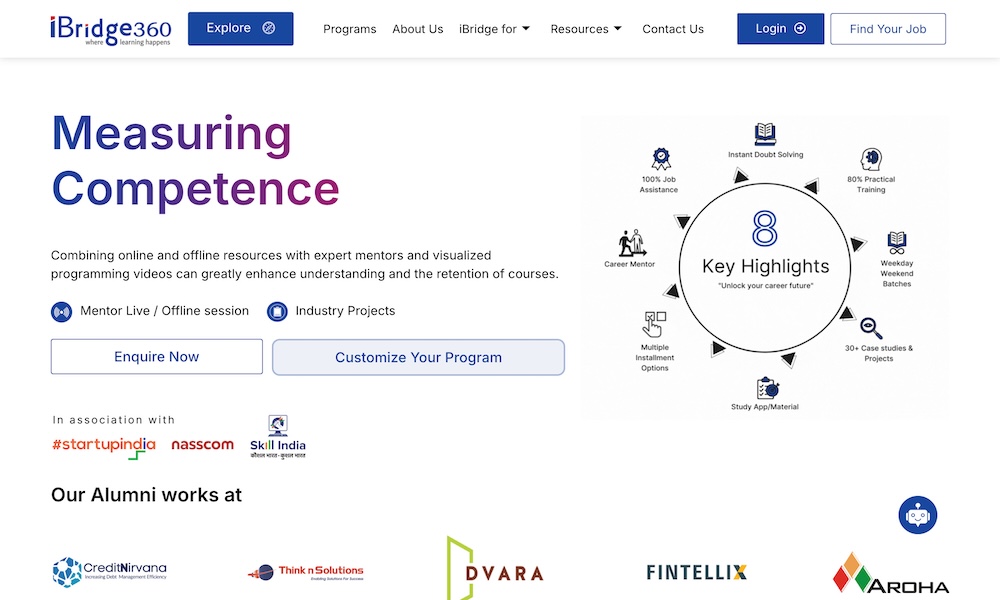Click the Industry Projects icon
Screen dimensions: 1000x600
[277, 311]
